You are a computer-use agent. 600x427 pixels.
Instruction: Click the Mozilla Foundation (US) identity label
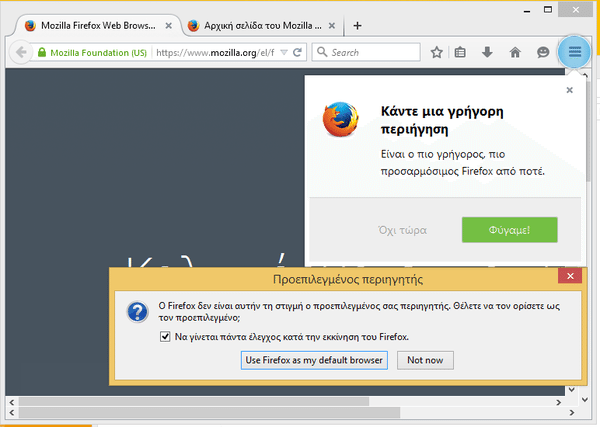pos(98,52)
